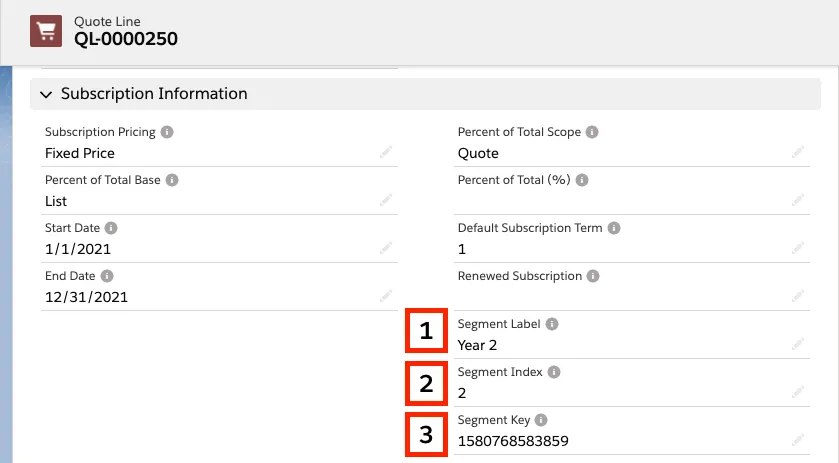This screenshot has height=463, width=839.
Task: Click info icon next to Segment Key
Action: (x=541, y=420)
